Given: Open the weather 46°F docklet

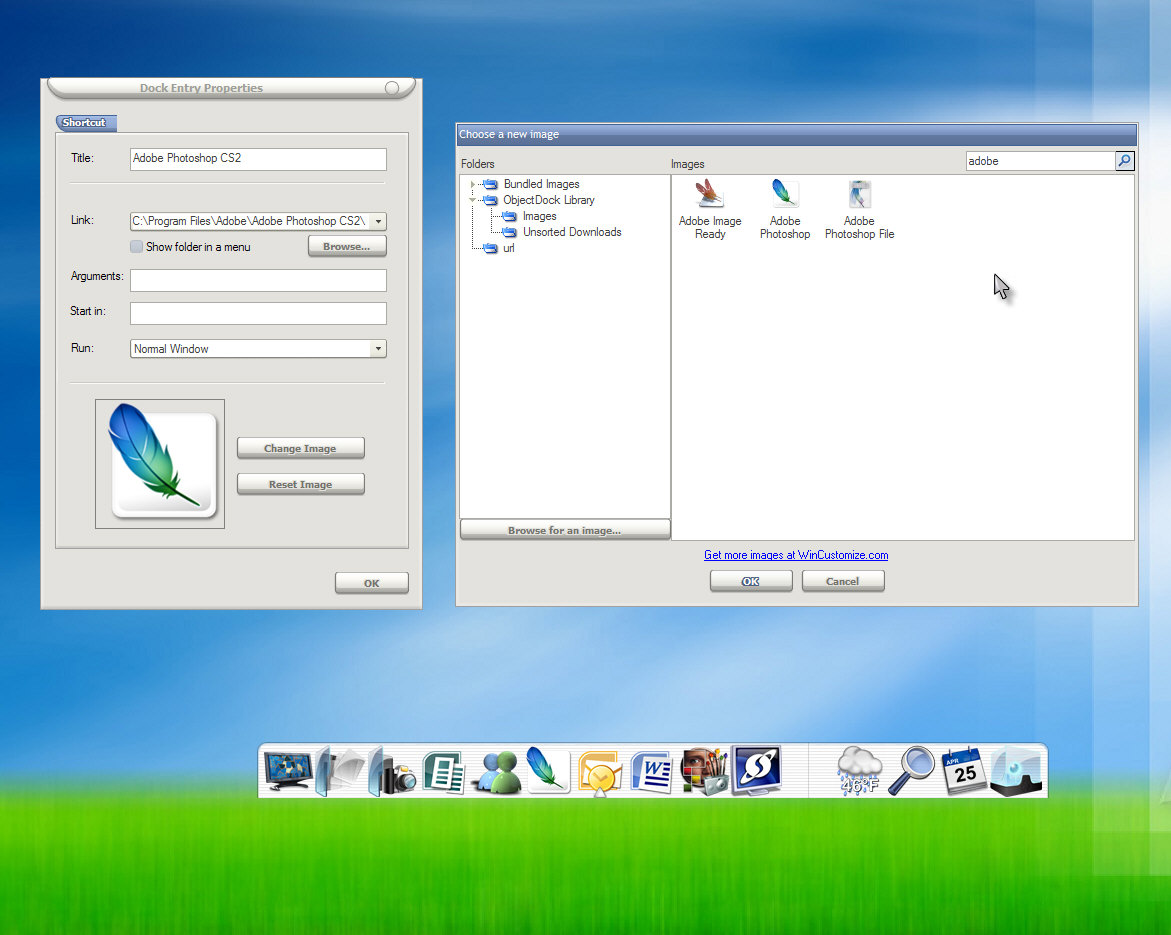Looking at the screenshot, I should point(859,770).
